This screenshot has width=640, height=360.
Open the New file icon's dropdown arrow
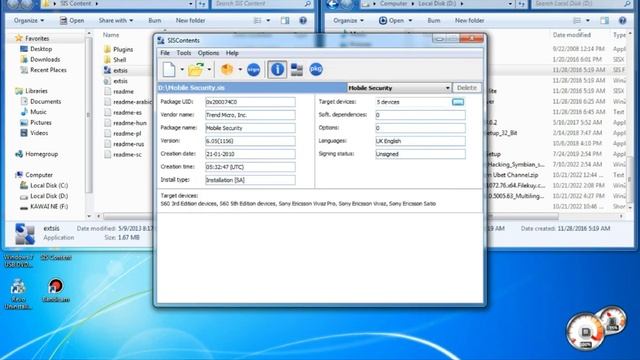point(182,69)
